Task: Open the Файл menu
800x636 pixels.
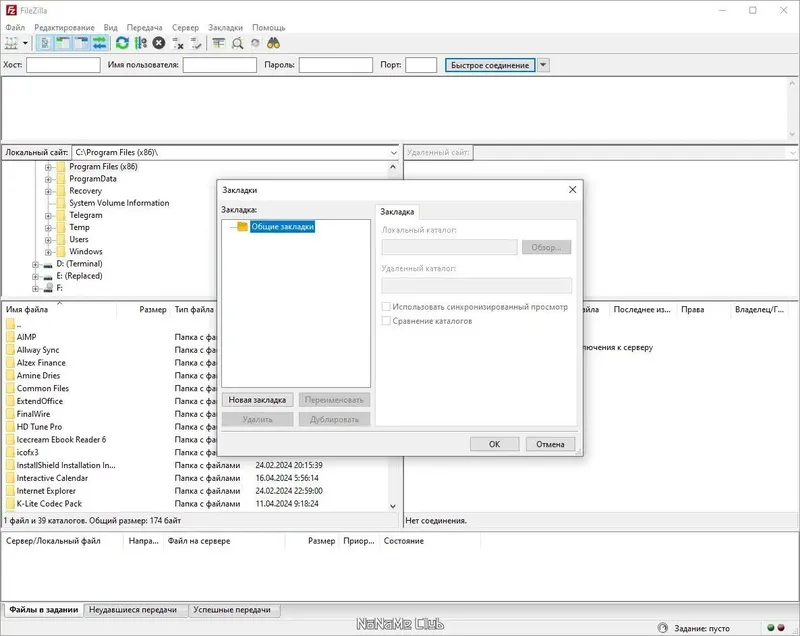Action: coord(15,28)
